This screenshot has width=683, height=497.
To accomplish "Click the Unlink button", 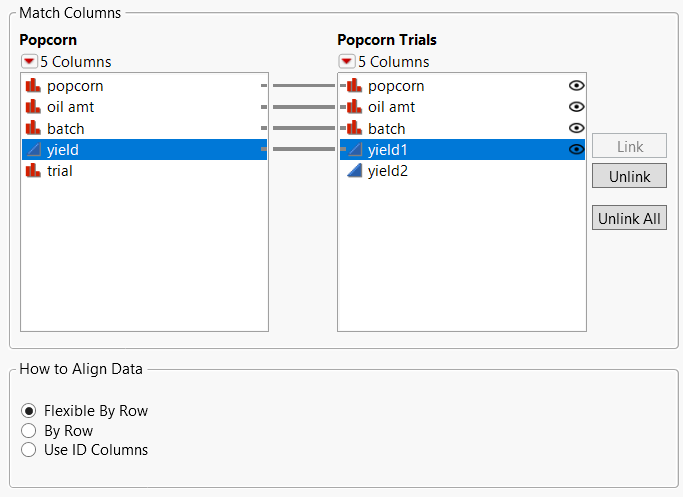I will pos(629,177).
